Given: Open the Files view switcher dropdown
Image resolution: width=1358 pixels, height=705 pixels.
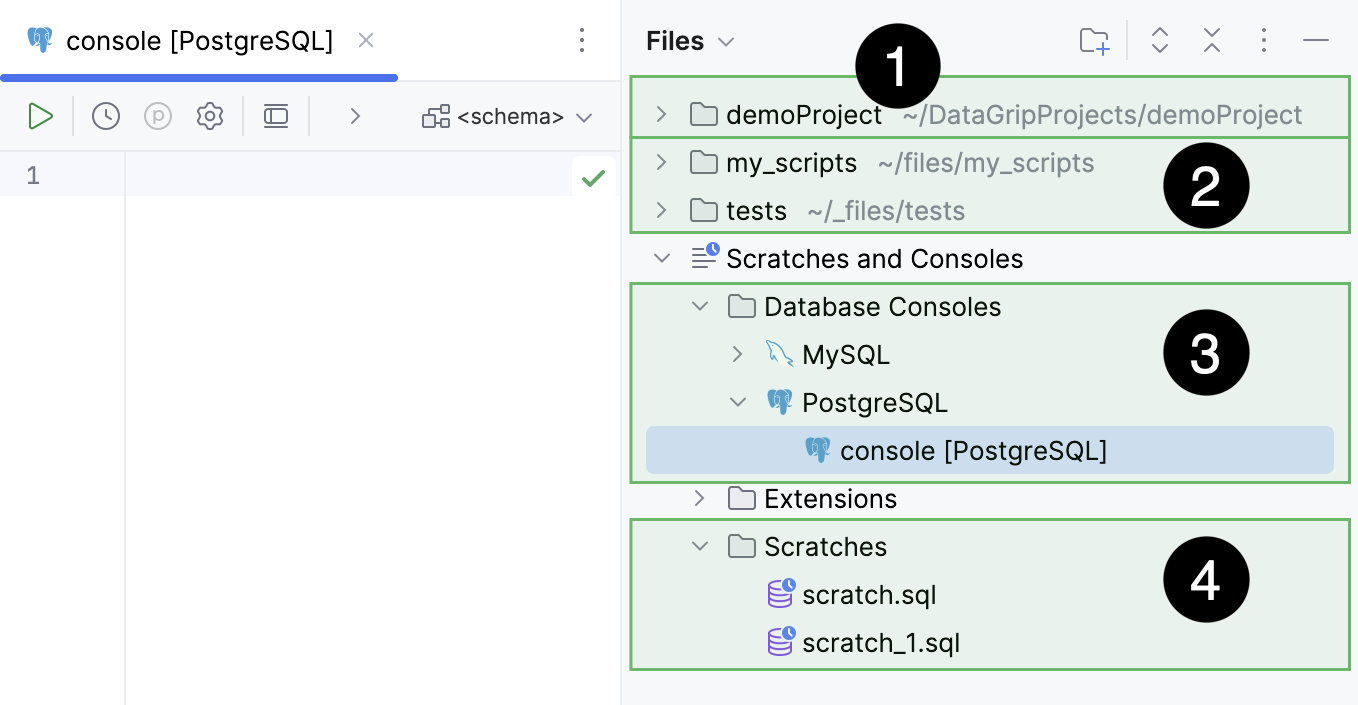Looking at the screenshot, I should 727,41.
